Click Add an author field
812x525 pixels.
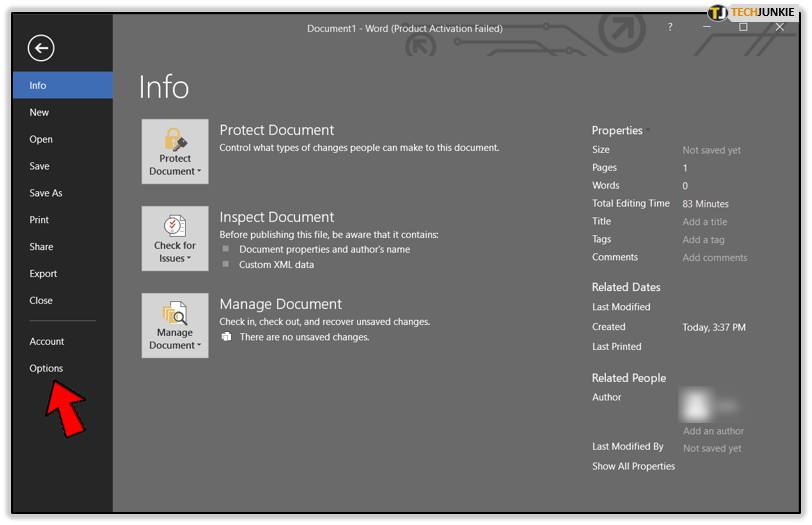[713, 431]
